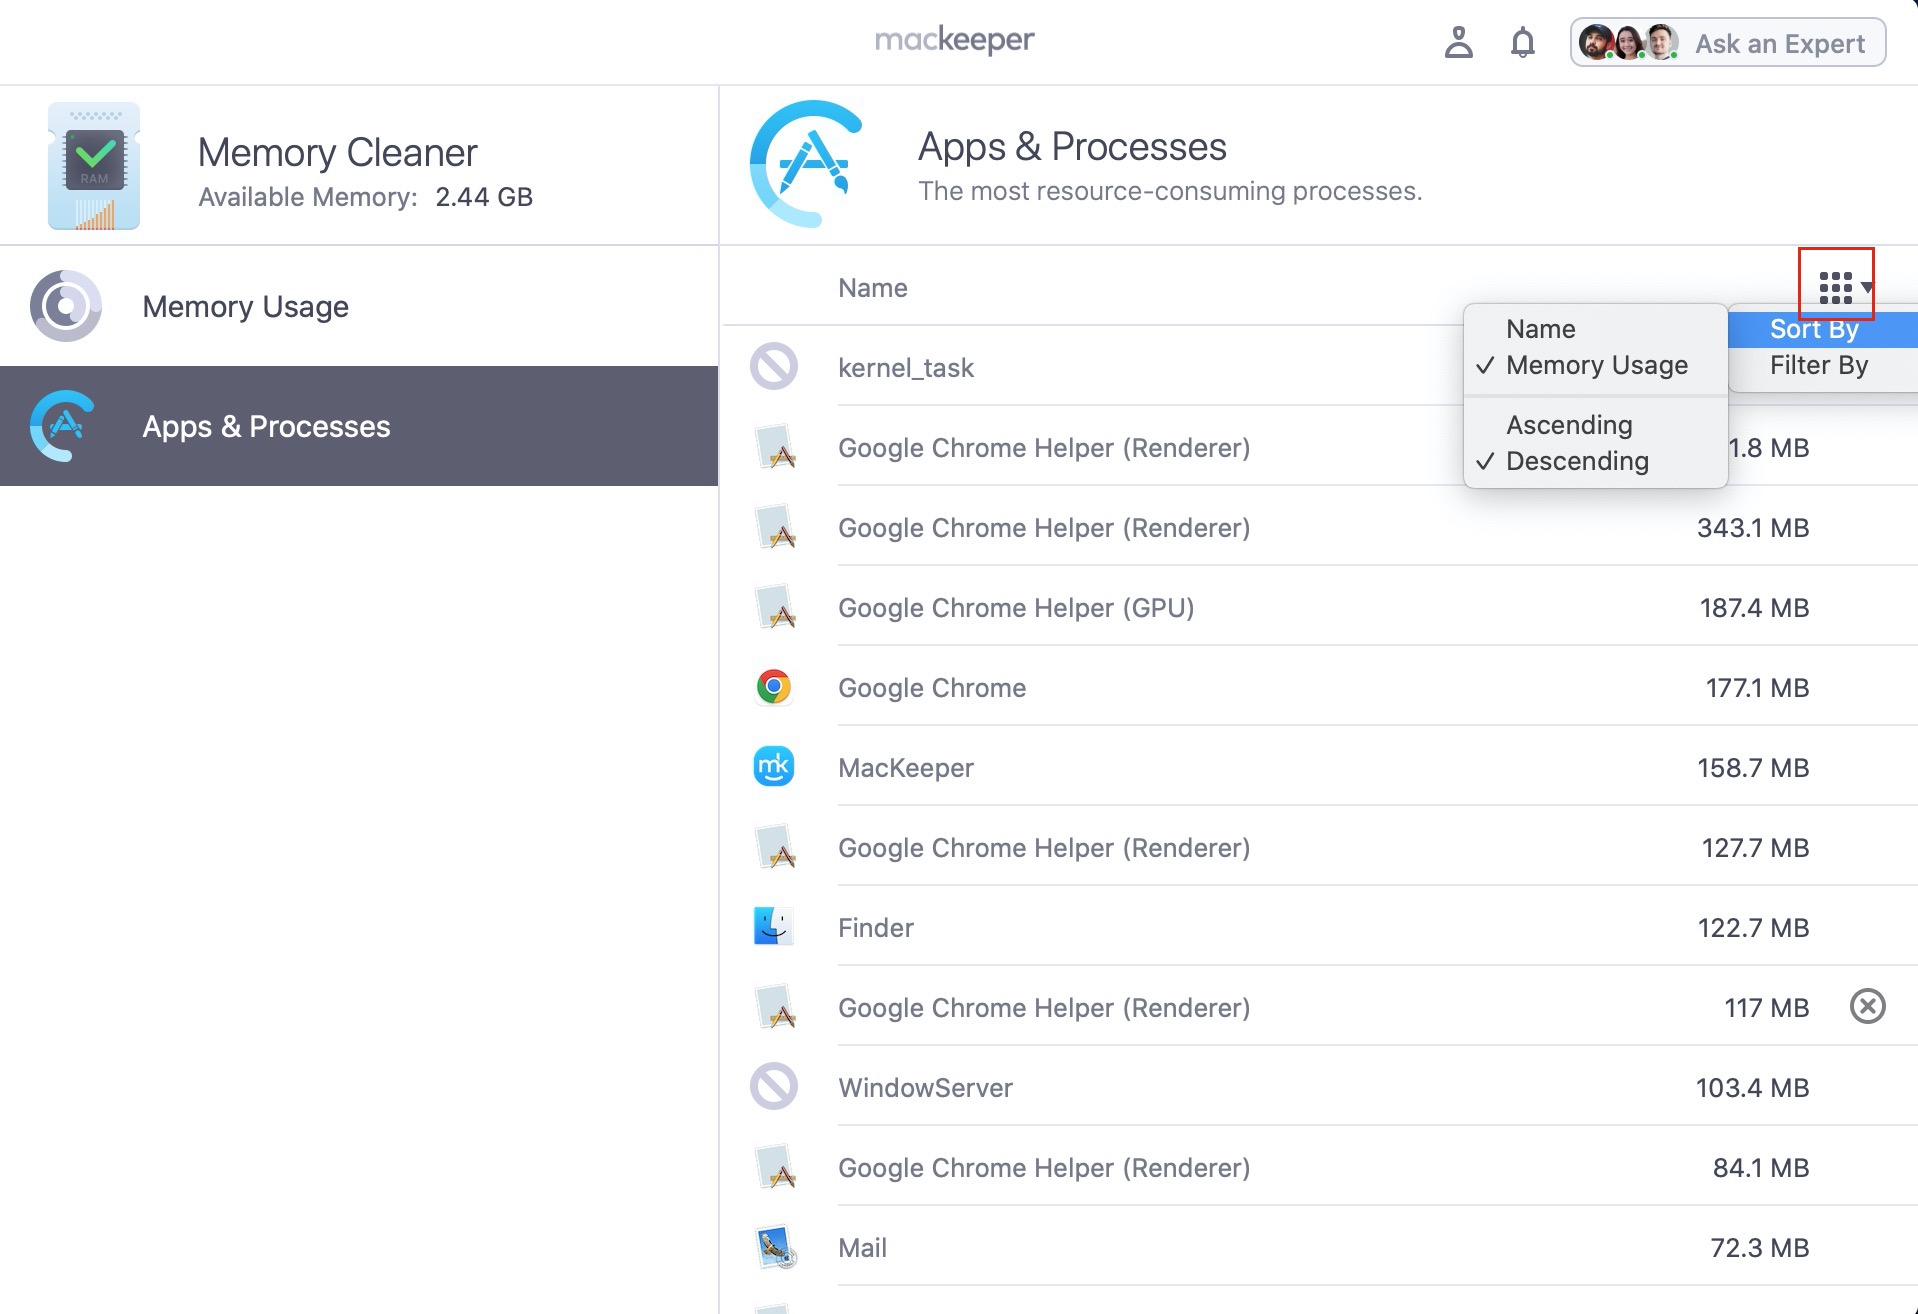
Task: Click the mackeeper logo title
Action: pos(954,40)
